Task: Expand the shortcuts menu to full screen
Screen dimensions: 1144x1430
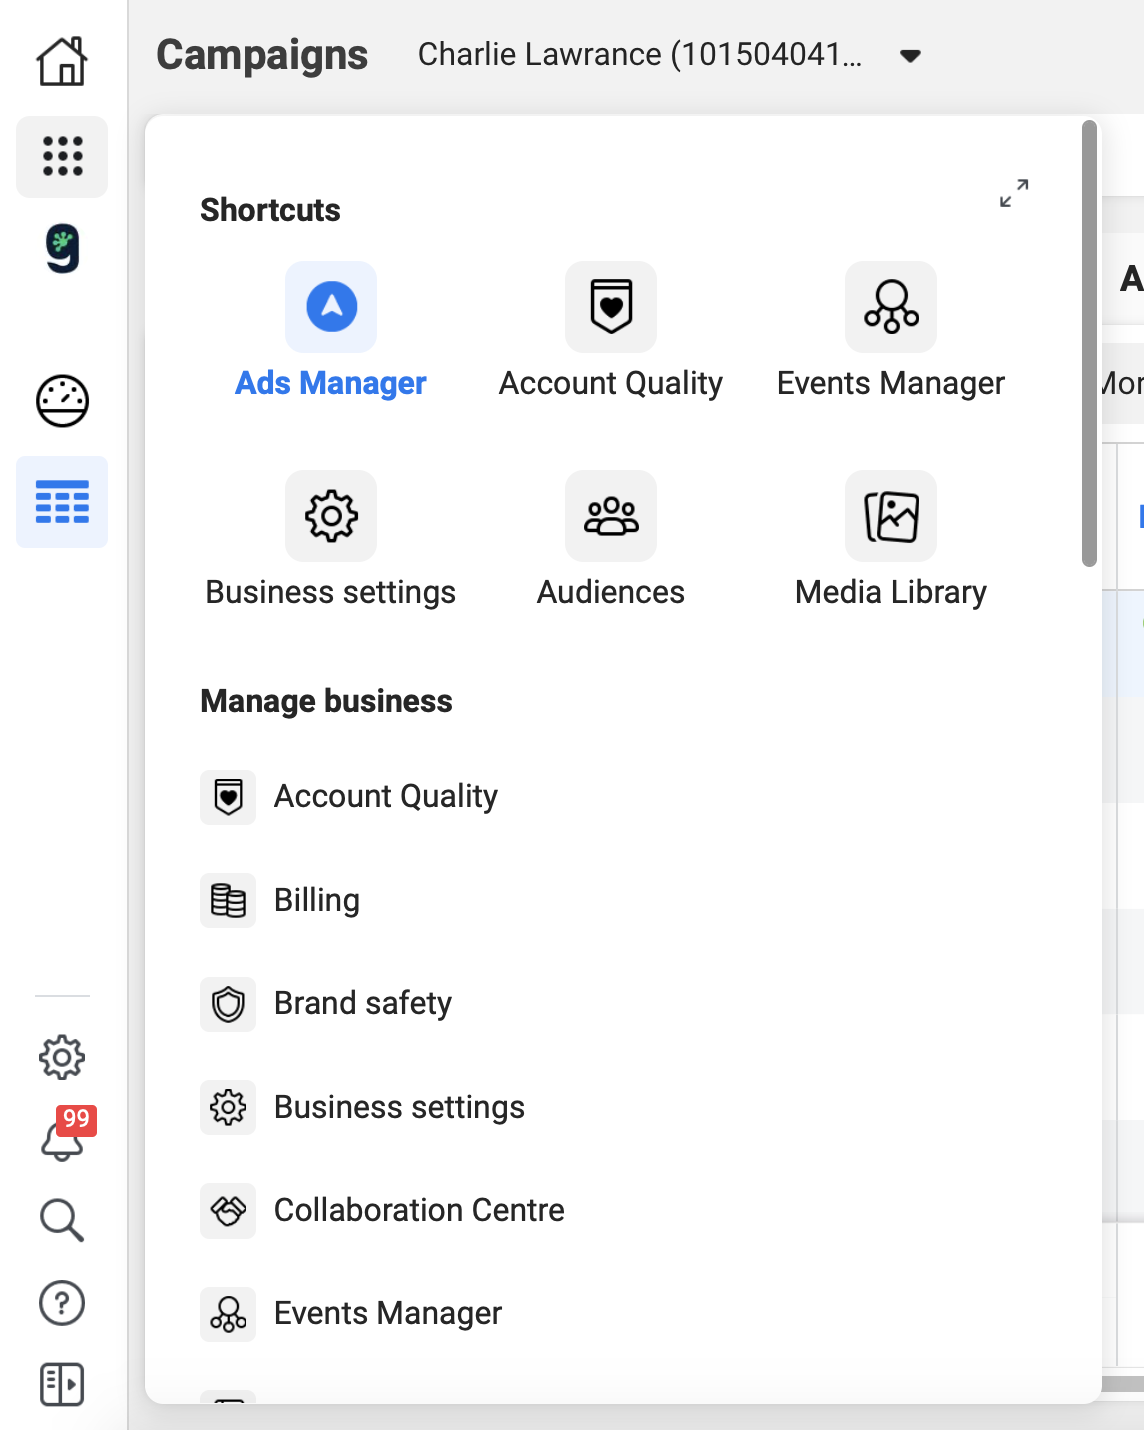Action: [x=1013, y=194]
